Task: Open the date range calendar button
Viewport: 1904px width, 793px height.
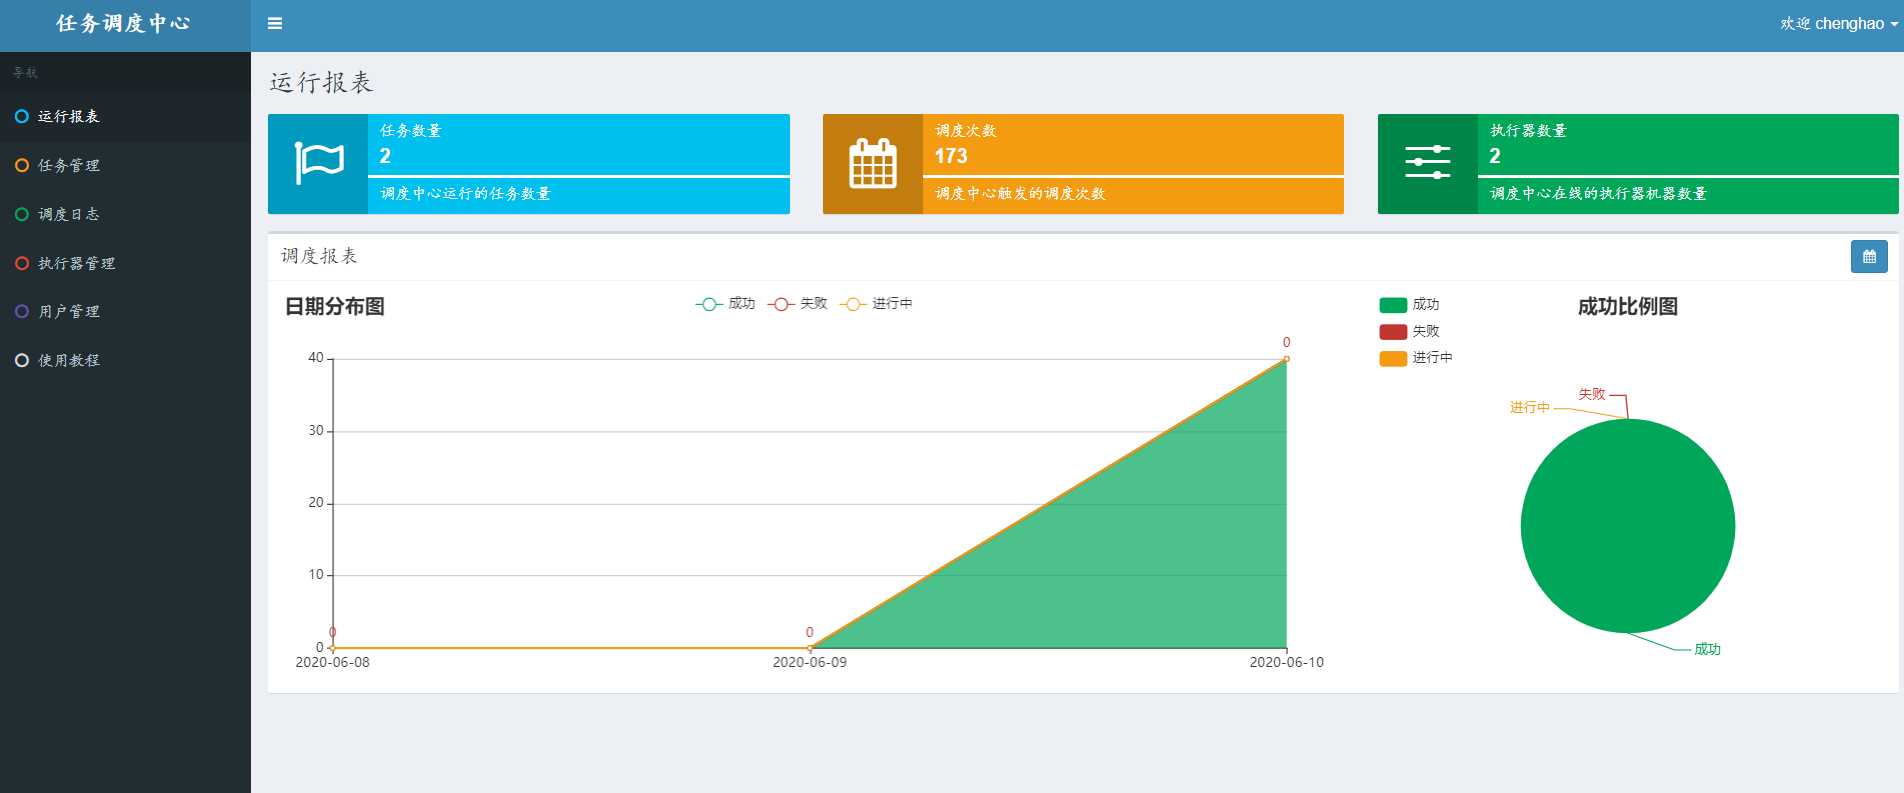Action: (x=1869, y=257)
